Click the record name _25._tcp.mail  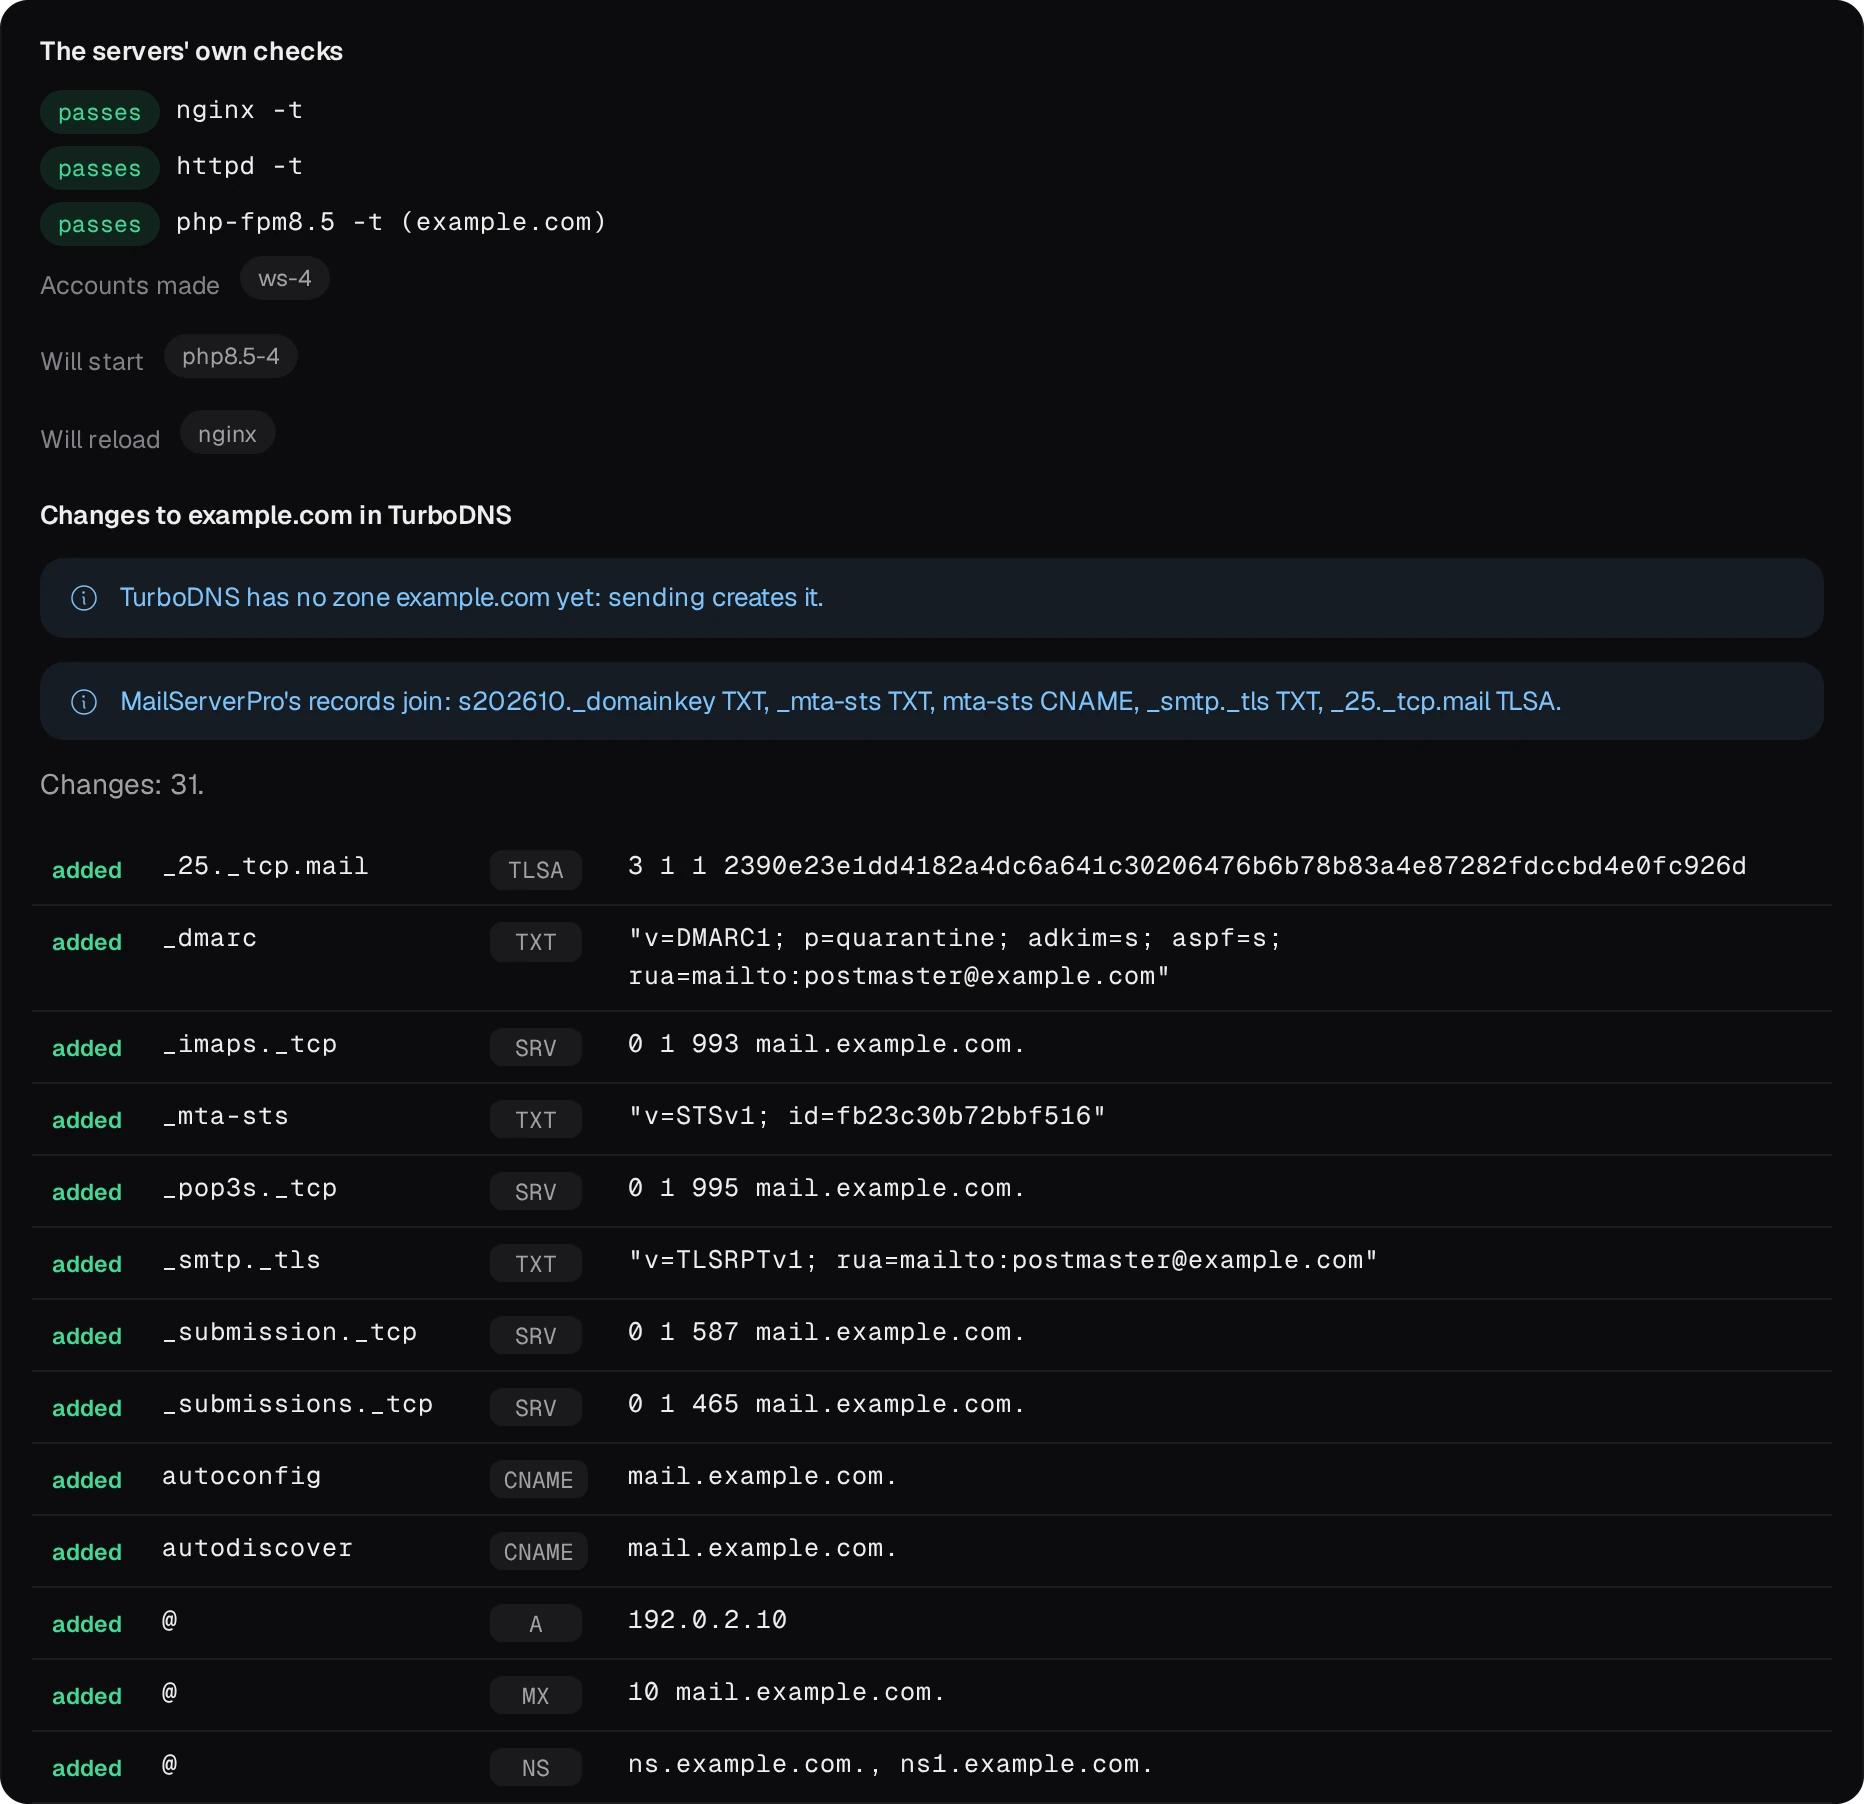265,866
